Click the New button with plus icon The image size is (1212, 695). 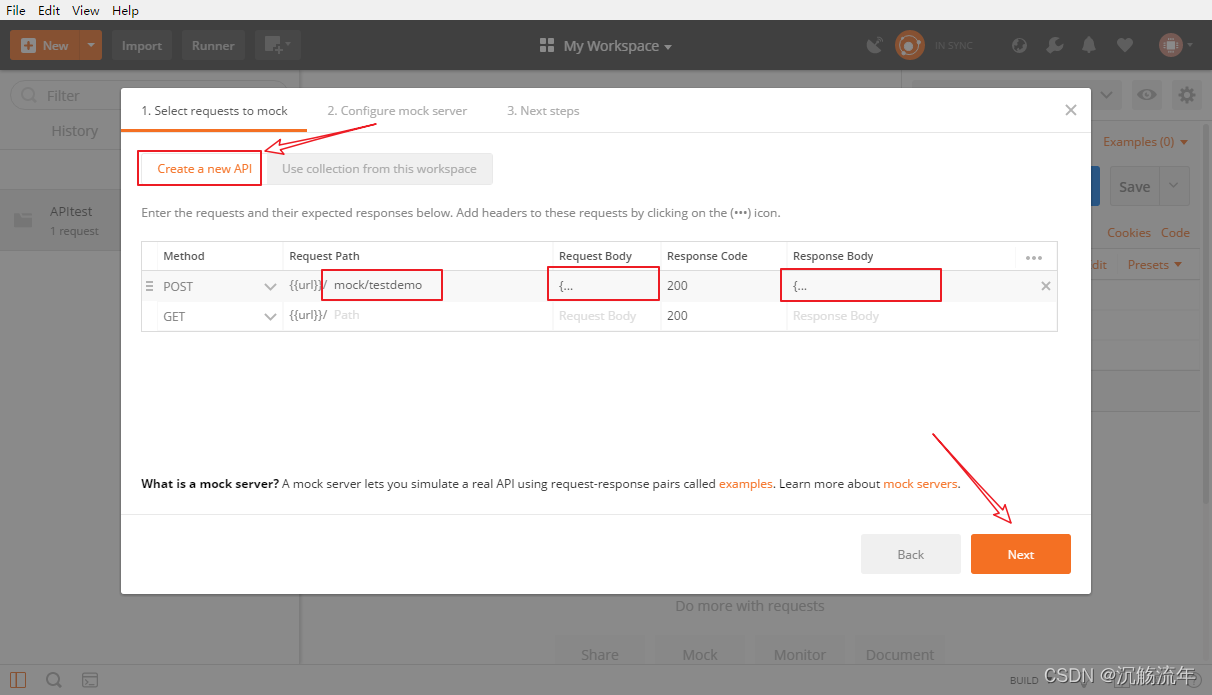pyautogui.click(x=44, y=45)
